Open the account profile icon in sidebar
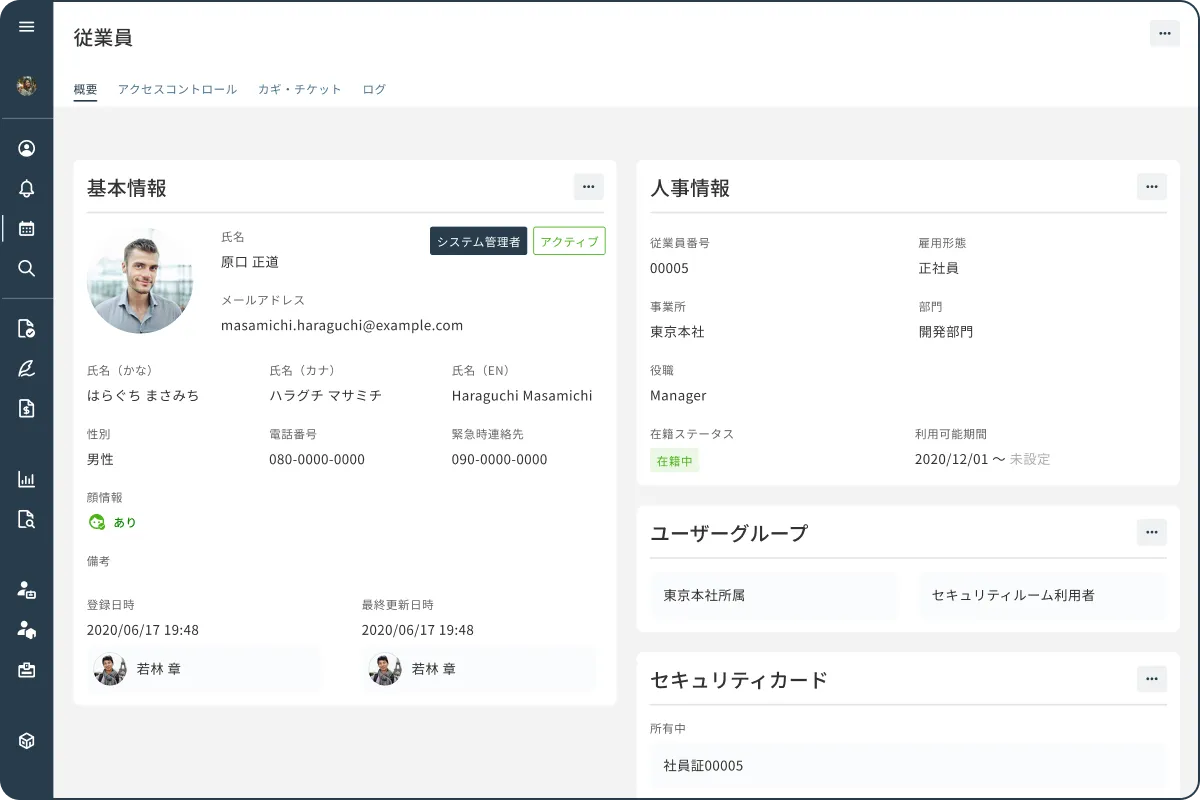Viewport: 1200px width, 800px height. tap(27, 148)
